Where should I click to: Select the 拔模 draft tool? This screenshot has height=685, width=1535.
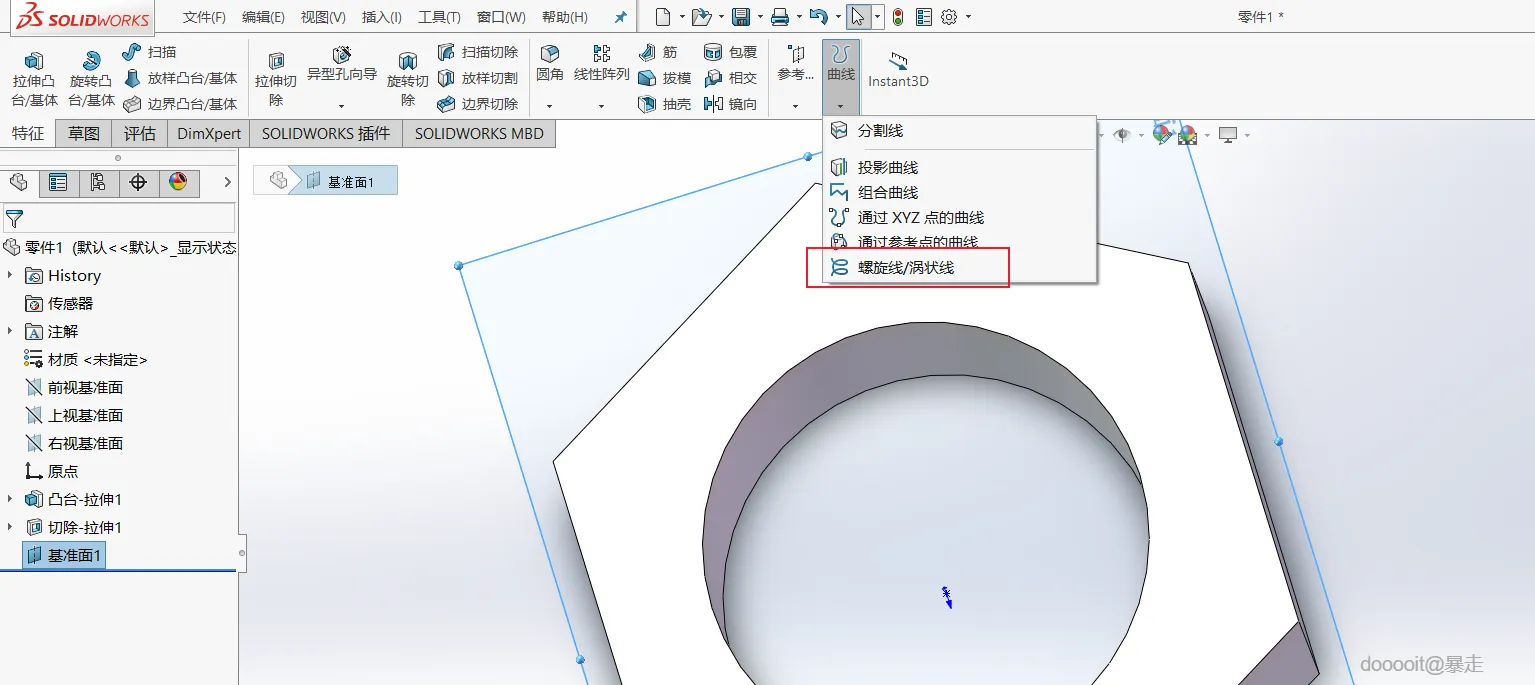click(665, 78)
